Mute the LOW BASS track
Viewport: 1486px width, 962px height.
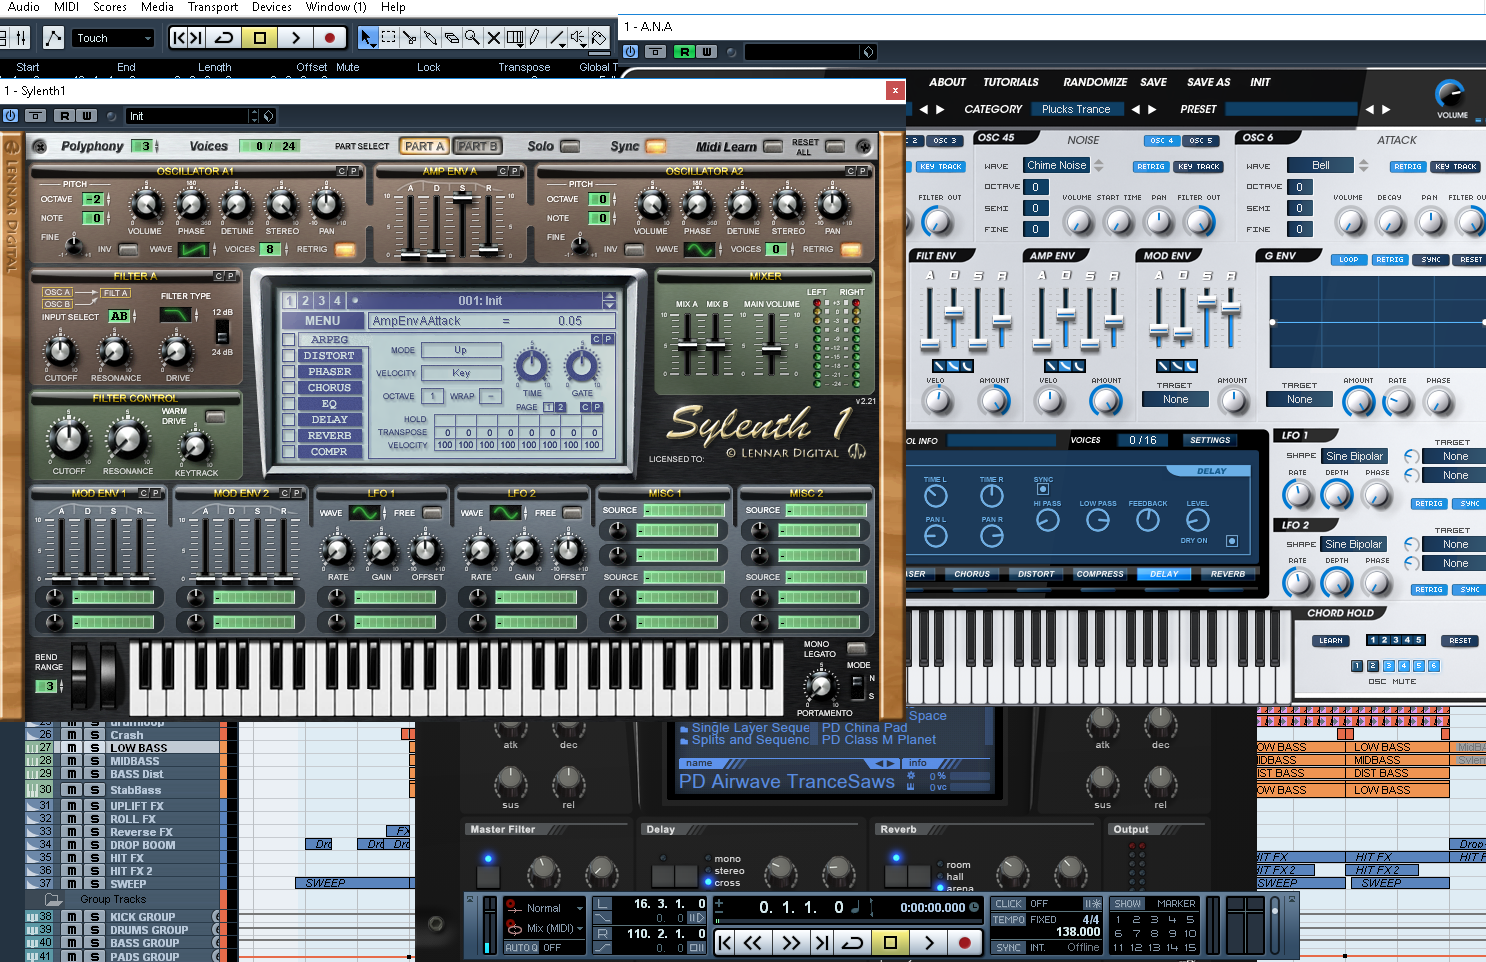pos(71,746)
